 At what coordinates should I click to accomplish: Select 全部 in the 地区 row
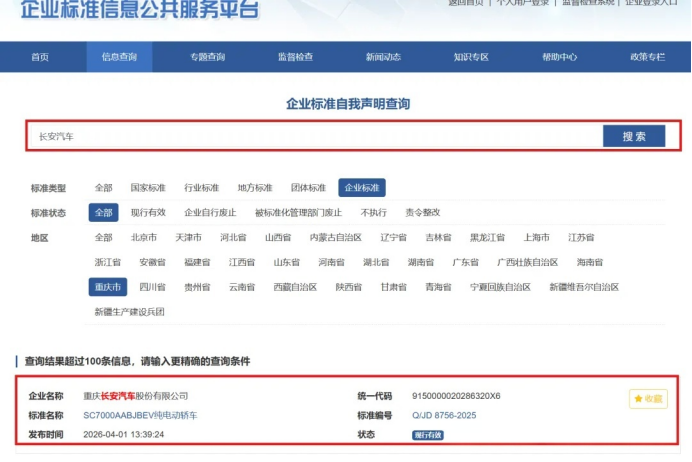(103, 237)
